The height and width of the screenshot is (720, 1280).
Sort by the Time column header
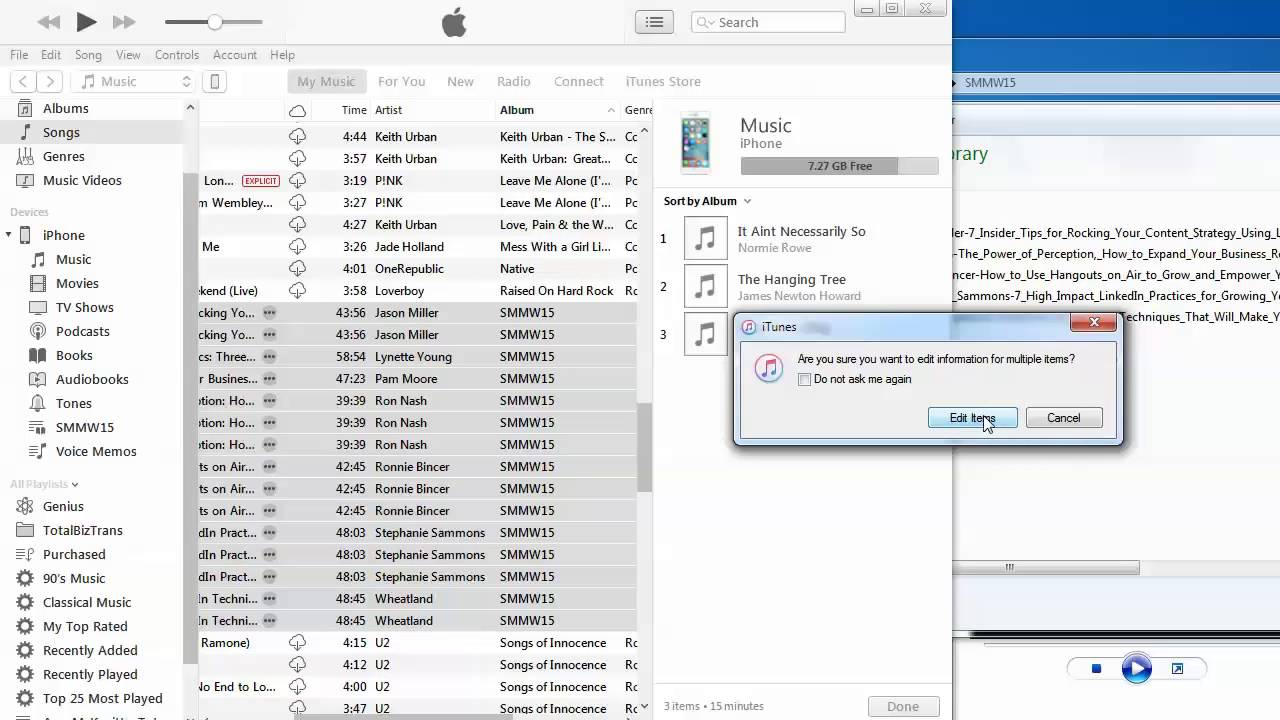click(x=354, y=110)
